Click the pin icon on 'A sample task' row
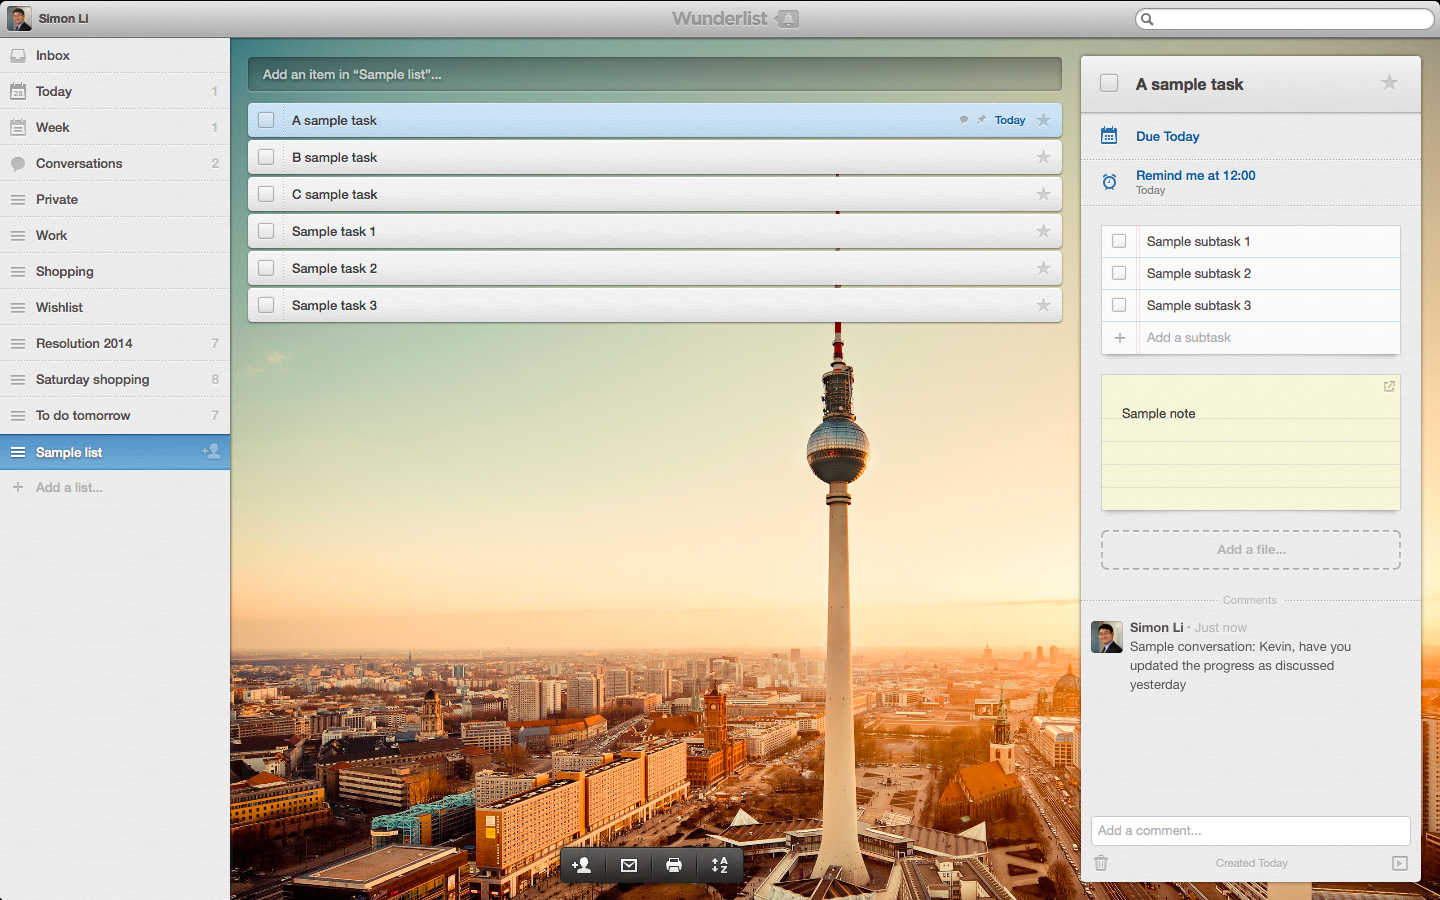 (x=982, y=120)
